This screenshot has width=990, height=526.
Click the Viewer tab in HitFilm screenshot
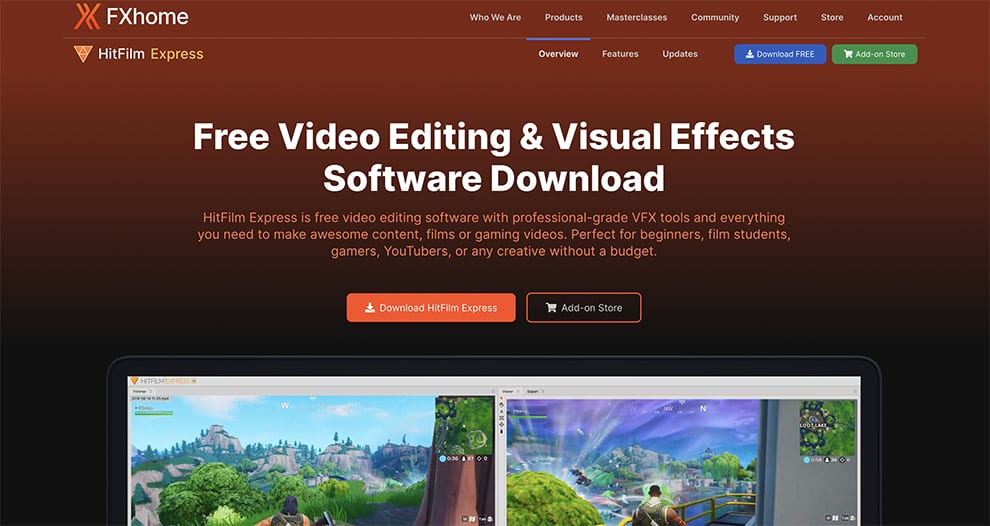(508, 392)
